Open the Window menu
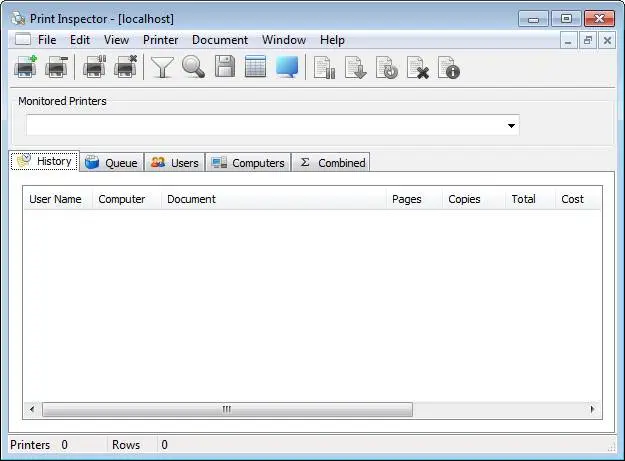 point(284,40)
